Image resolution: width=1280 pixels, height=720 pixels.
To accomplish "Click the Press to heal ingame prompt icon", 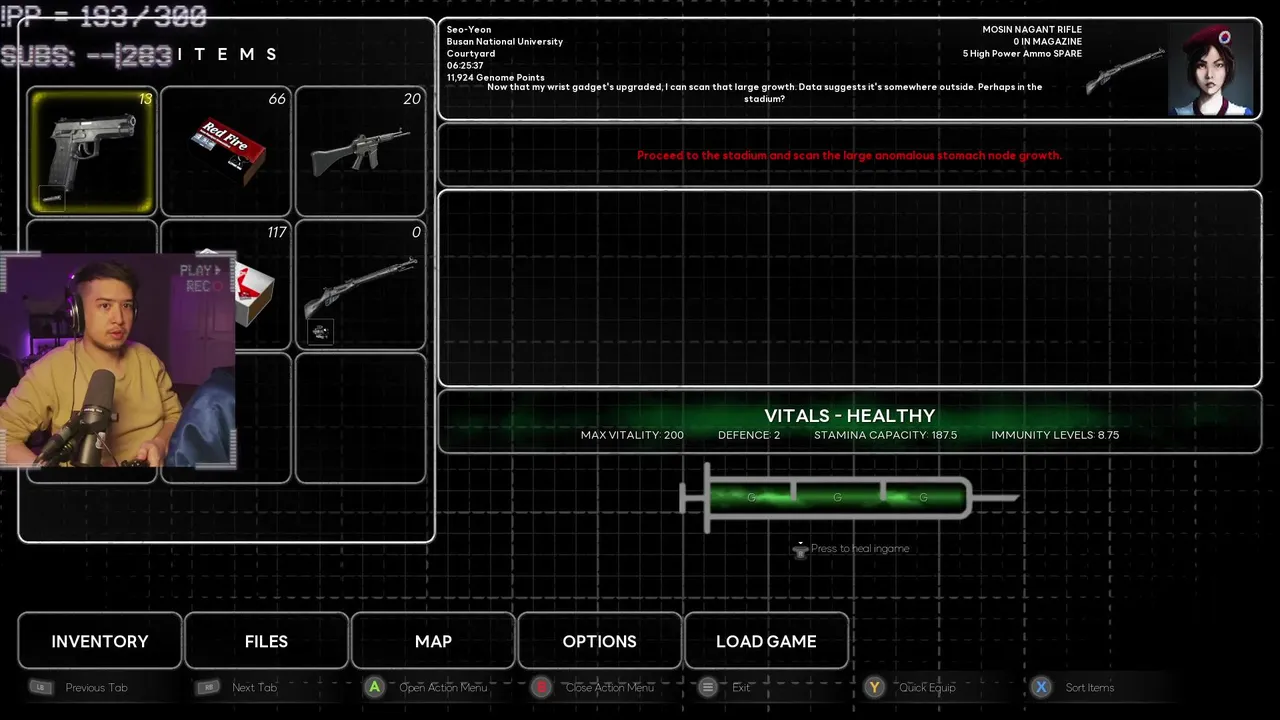I will pyautogui.click(x=800, y=549).
